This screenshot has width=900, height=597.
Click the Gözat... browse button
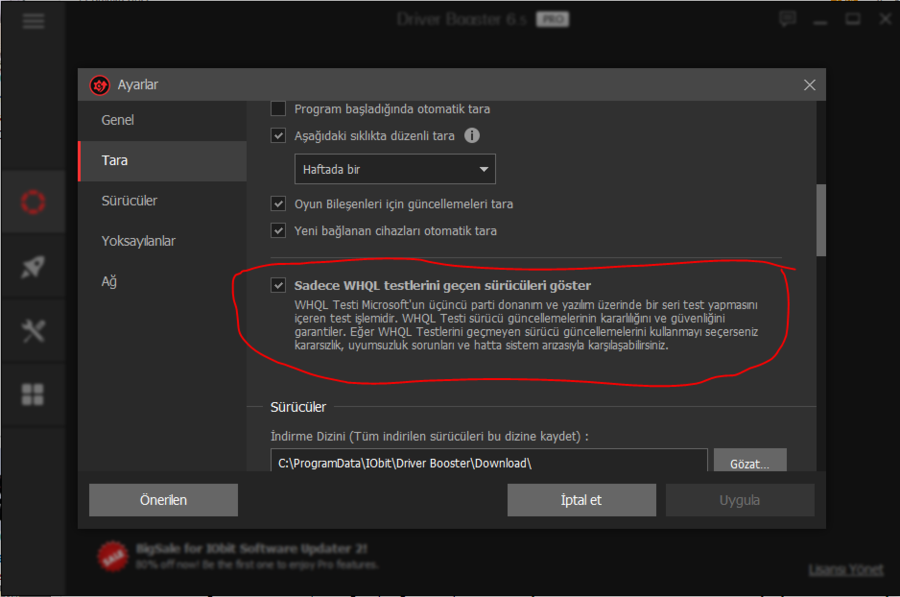tap(750, 461)
